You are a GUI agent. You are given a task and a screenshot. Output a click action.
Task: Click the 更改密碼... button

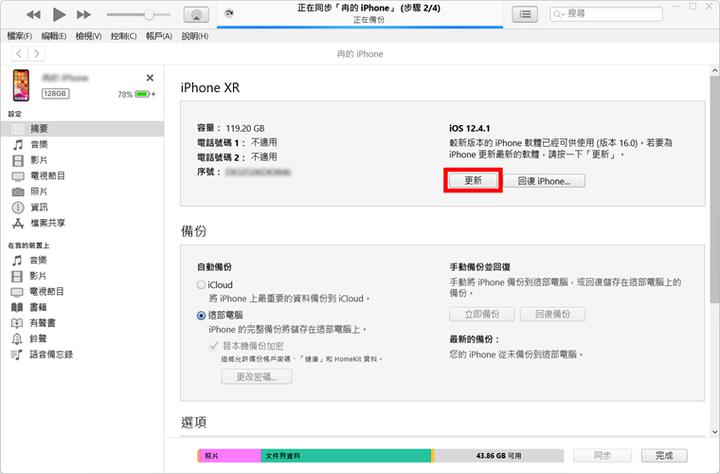pos(256,377)
